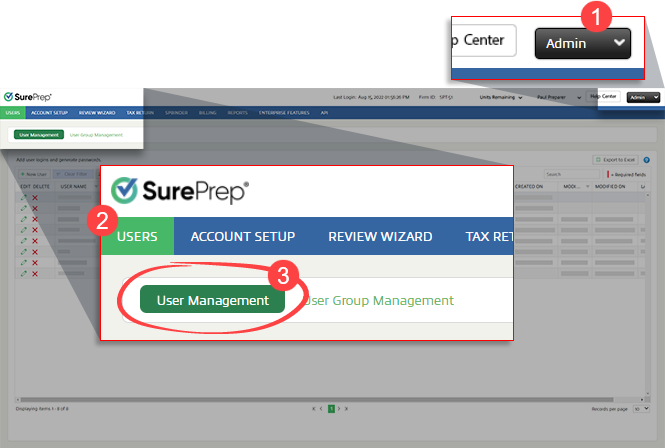This screenshot has width=665, height=448.
Task: Click the "Displaying items 1 - 8 of 8" text
Action: (x=42, y=409)
